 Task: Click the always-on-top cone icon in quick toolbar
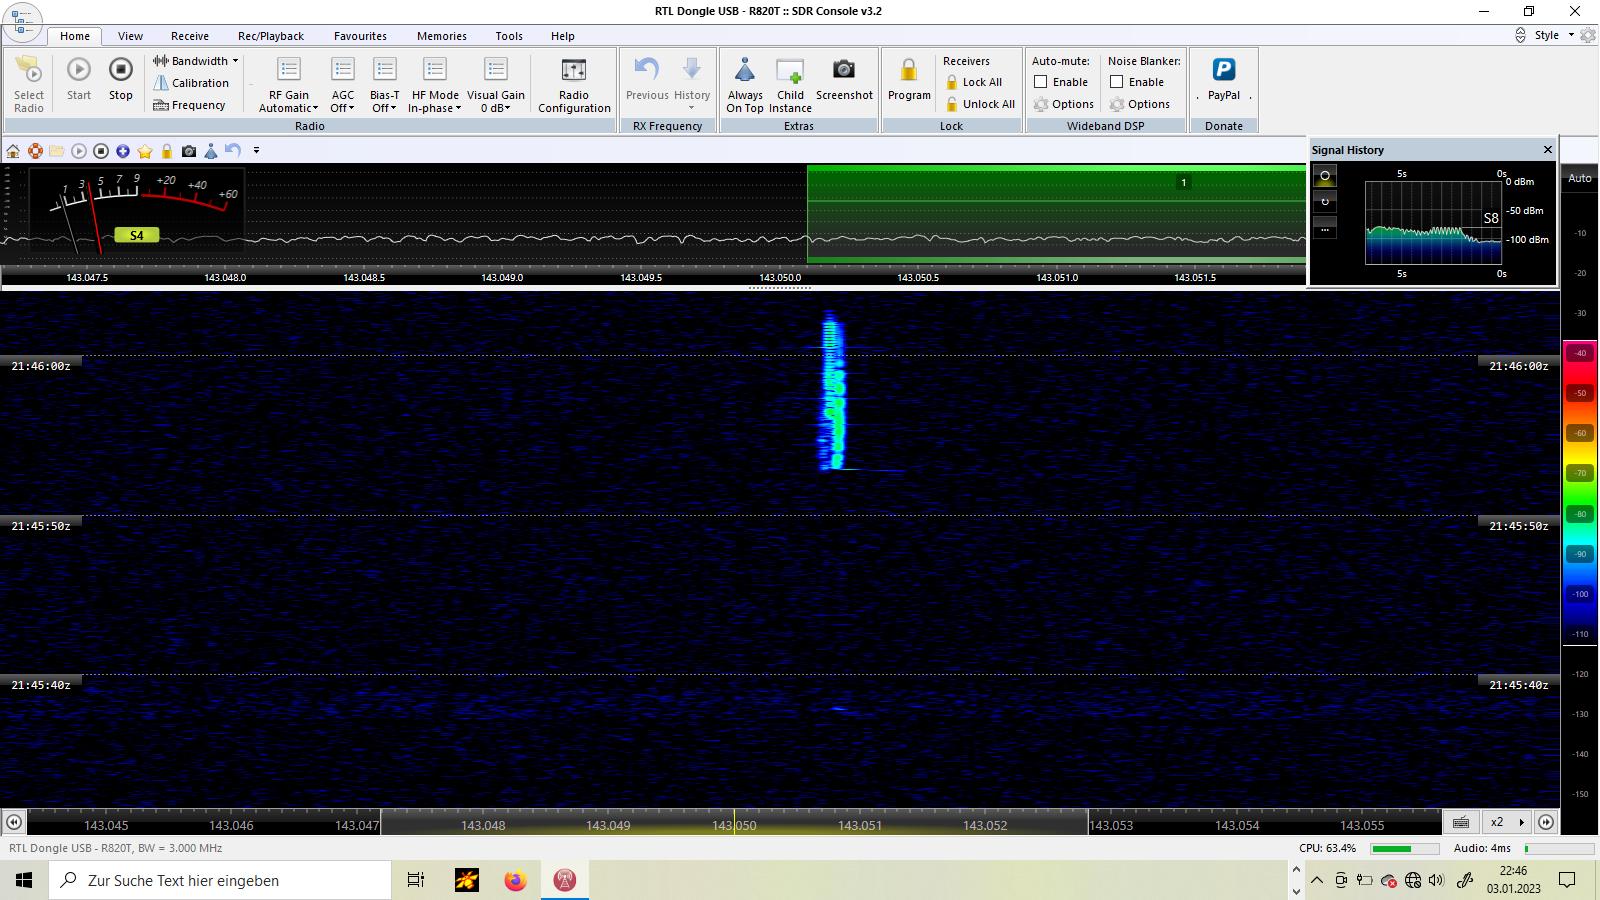tap(211, 151)
